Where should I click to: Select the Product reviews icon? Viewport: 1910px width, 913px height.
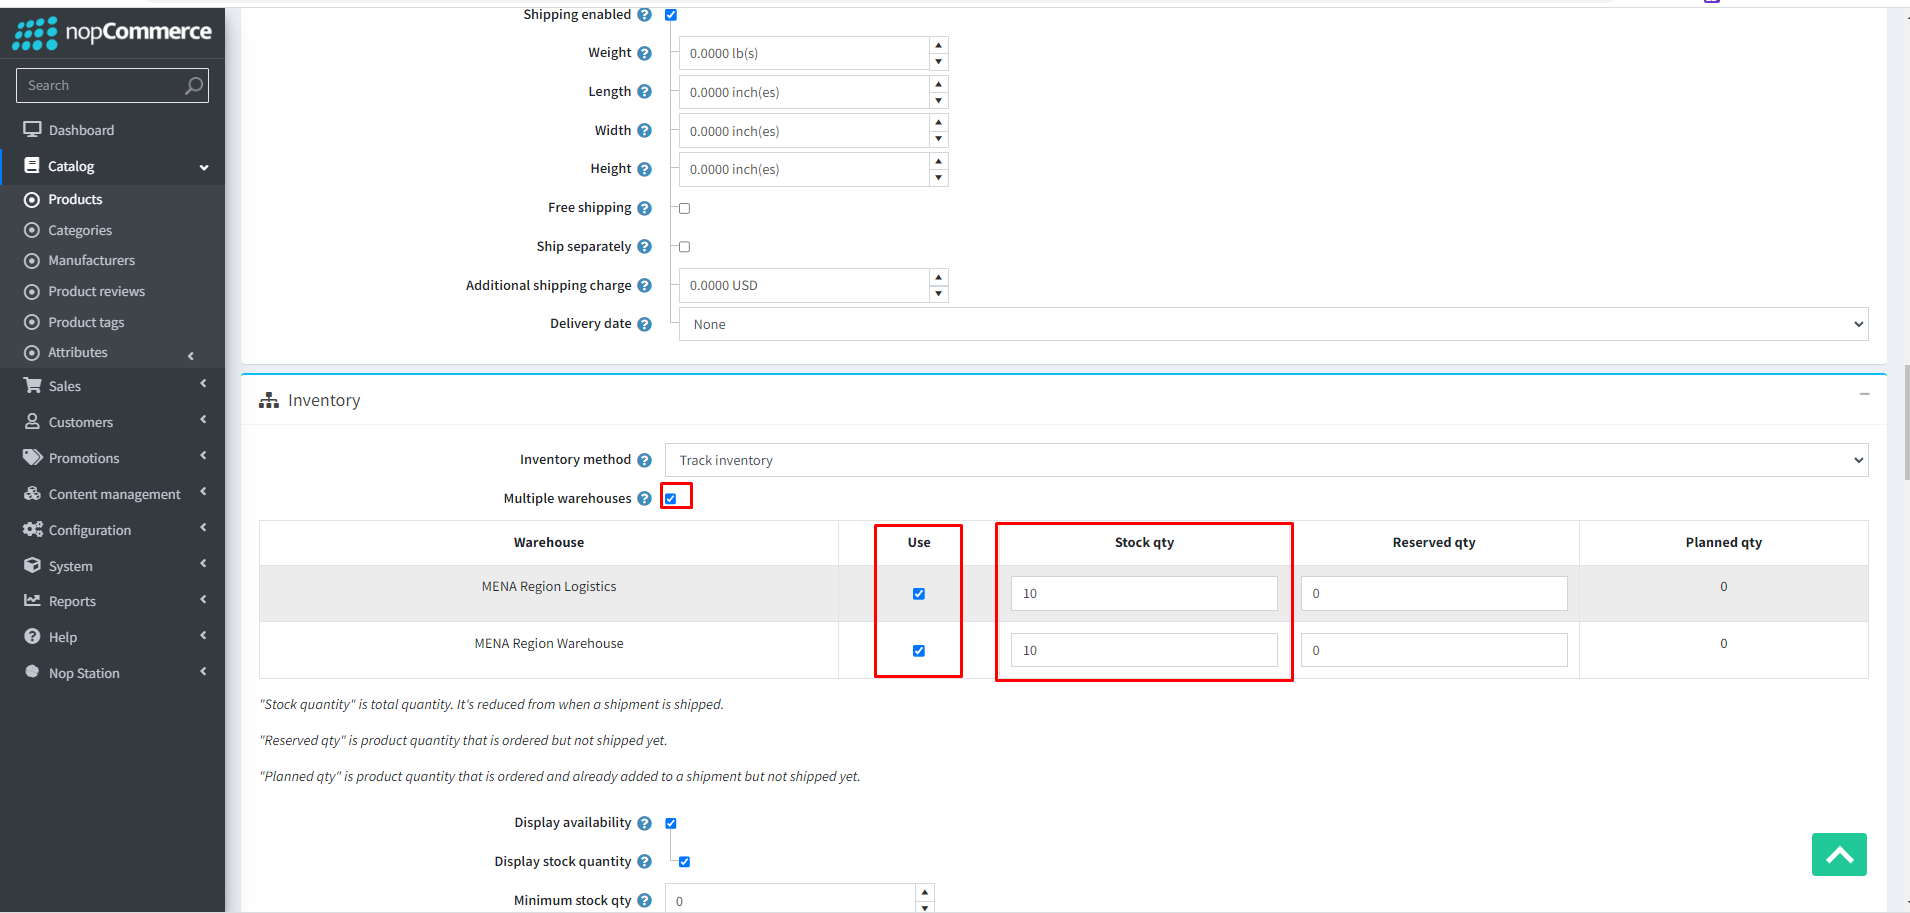pyautogui.click(x=32, y=291)
